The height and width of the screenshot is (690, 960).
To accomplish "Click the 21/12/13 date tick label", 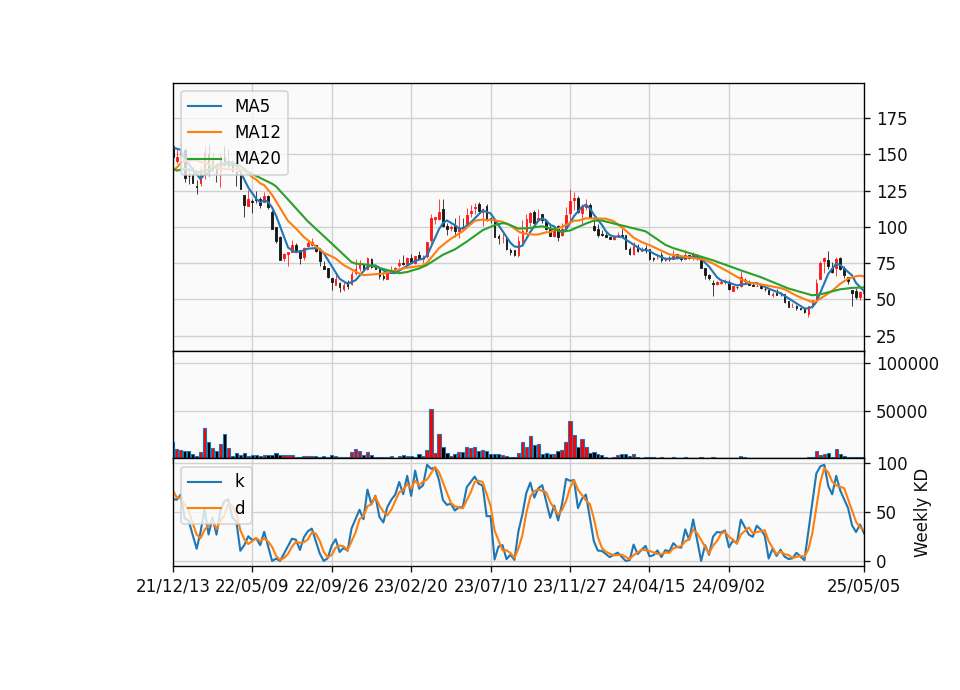I will tap(173, 586).
